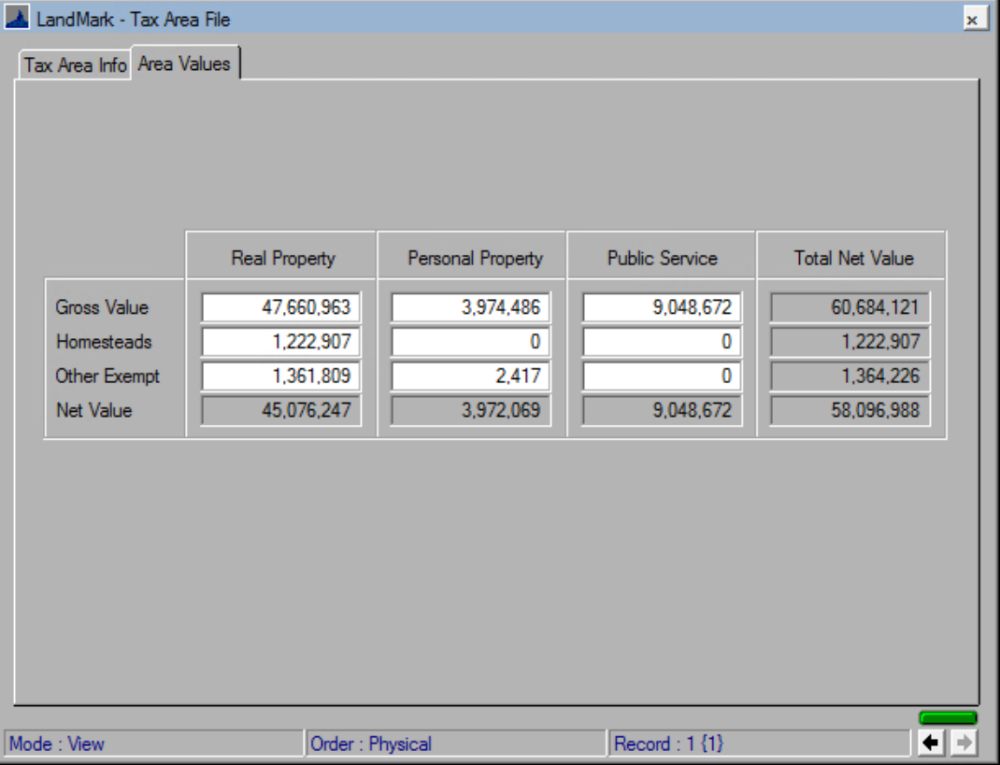Select the Public Service Homesteads field

[660, 342]
